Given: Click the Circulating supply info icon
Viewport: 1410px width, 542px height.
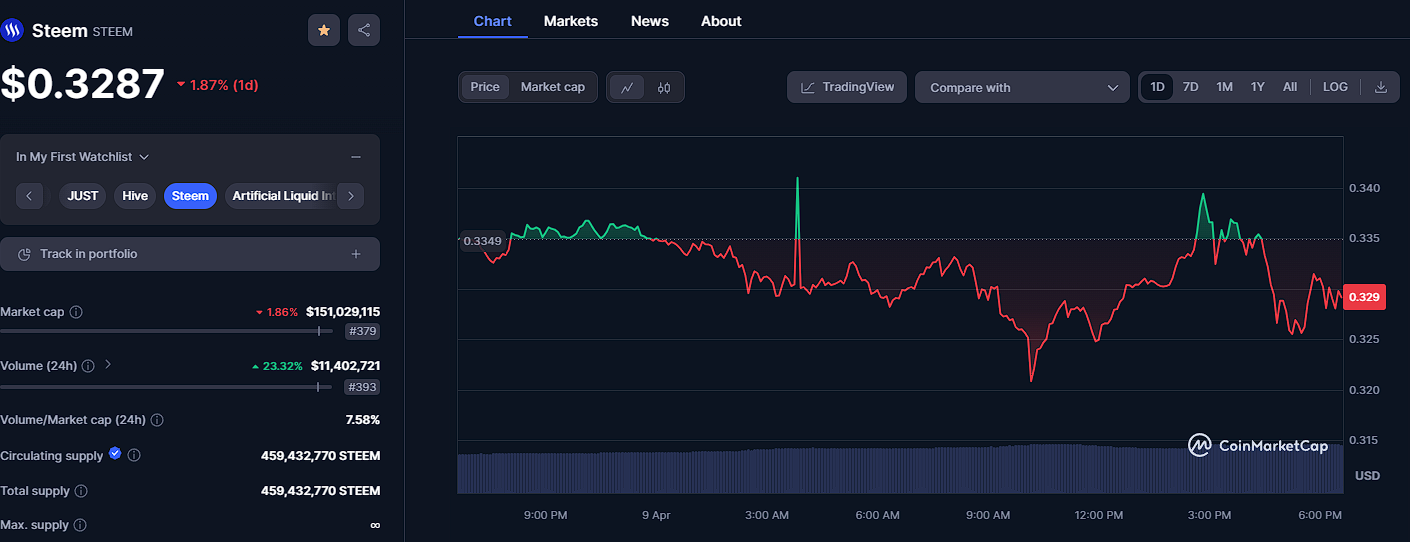Looking at the screenshot, I should pos(134,455).
